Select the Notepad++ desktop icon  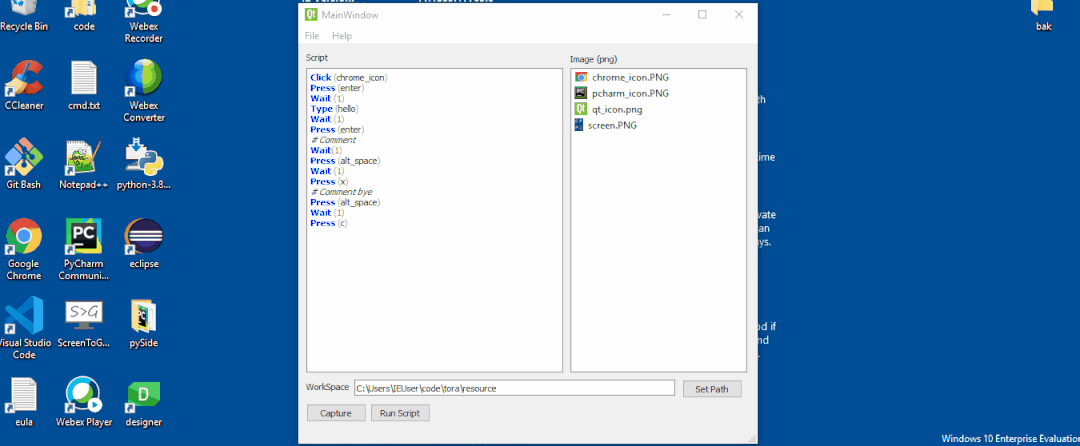(x=84, y=164)
